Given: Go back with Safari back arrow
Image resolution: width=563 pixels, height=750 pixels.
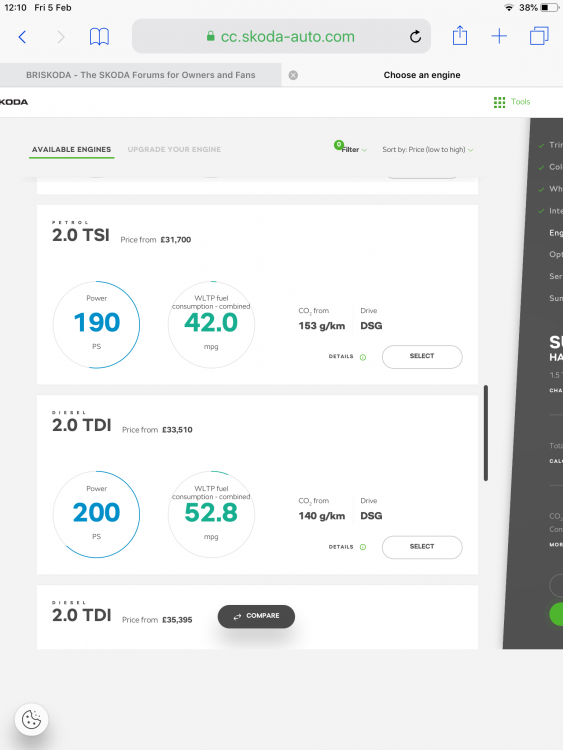Looking at the screenshot, I should (x=22, y=37).
